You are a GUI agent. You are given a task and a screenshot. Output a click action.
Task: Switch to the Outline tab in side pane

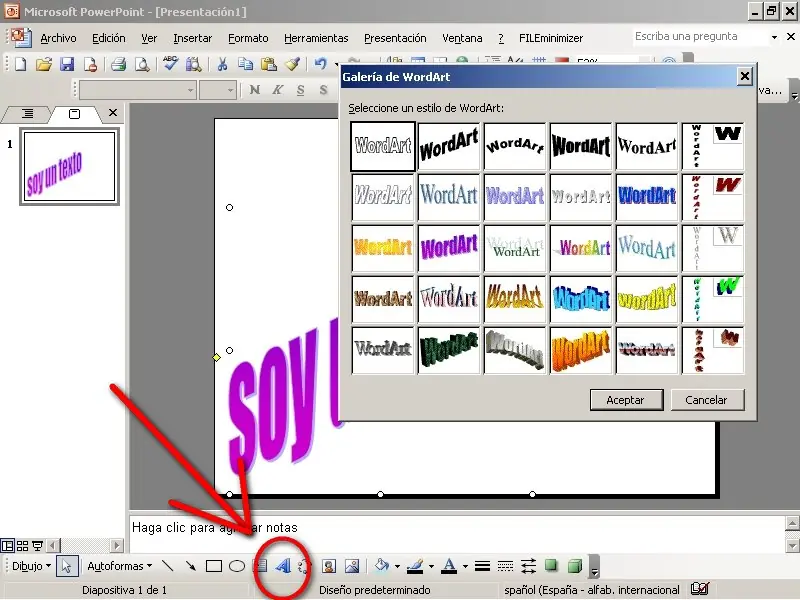28,114
